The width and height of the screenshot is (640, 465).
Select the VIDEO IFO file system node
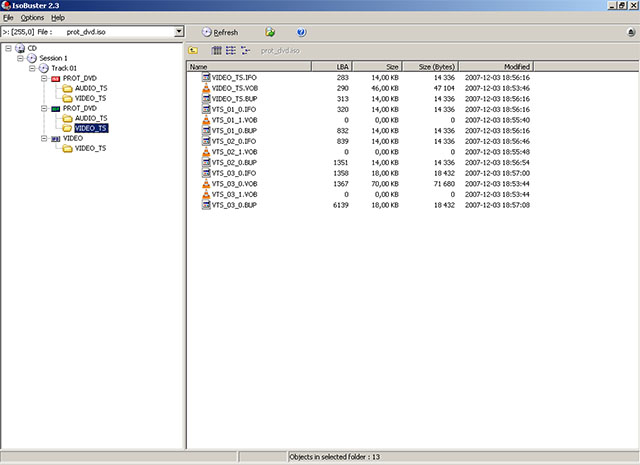coord(73,138)
